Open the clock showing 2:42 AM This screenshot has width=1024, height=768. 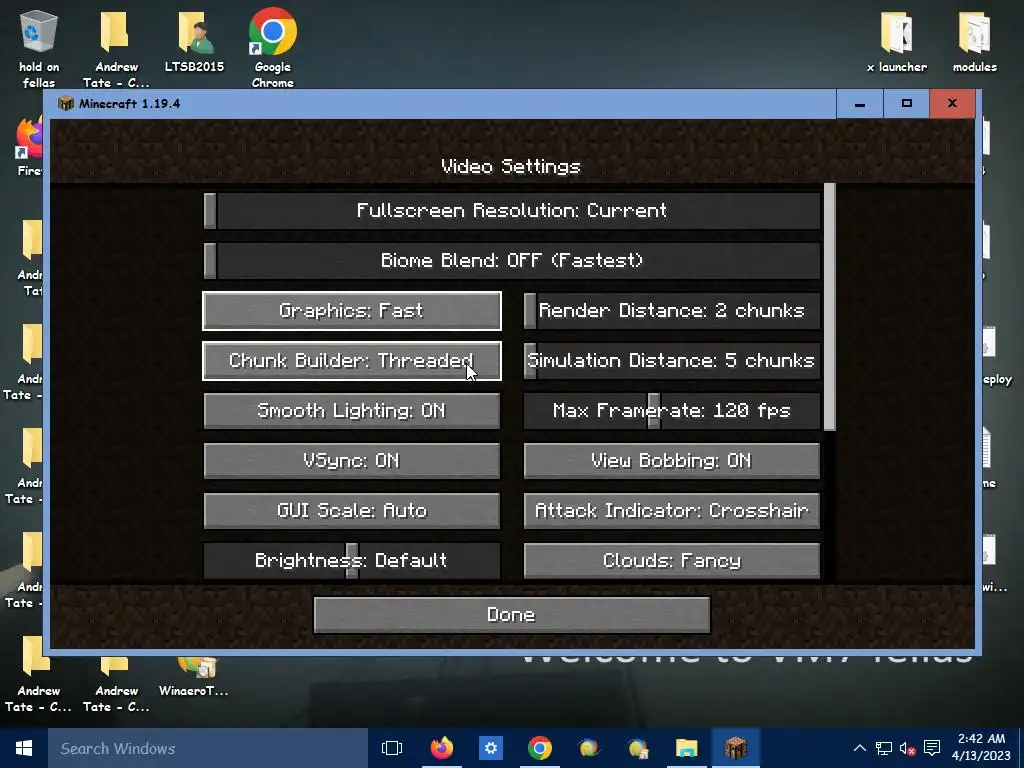(x=981, y=747)
